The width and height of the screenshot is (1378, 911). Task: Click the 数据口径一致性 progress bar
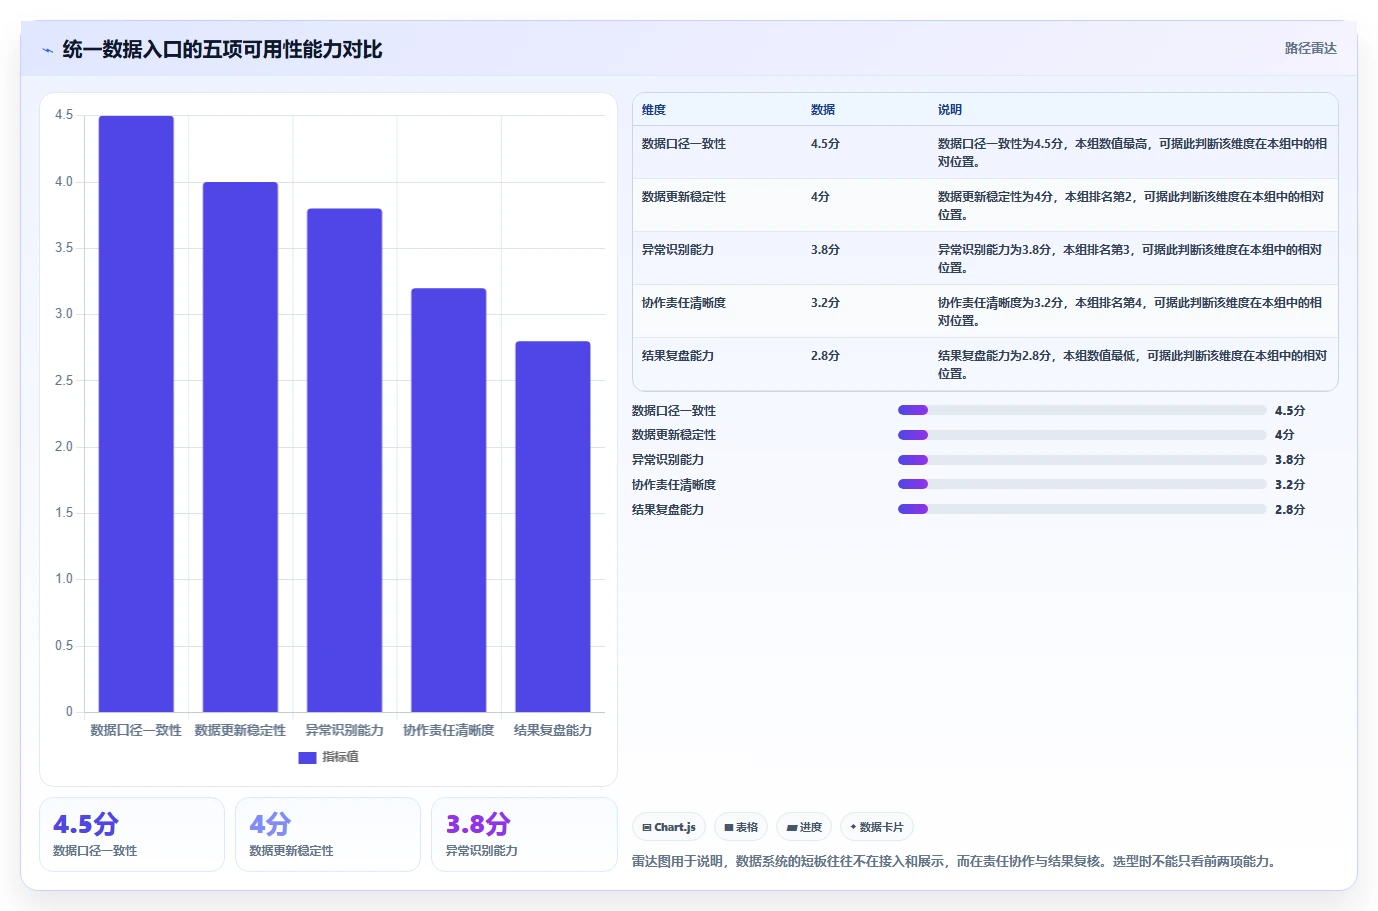pyautogui.click(x=1082, y=410)
